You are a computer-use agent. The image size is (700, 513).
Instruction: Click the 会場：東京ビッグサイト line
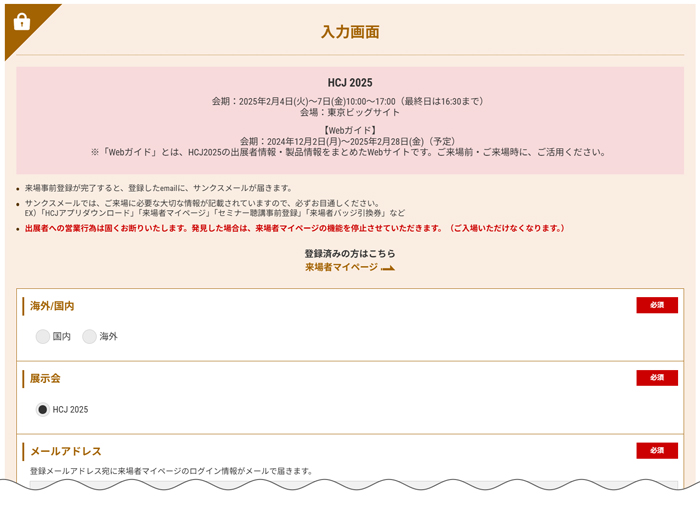point(350,113)
